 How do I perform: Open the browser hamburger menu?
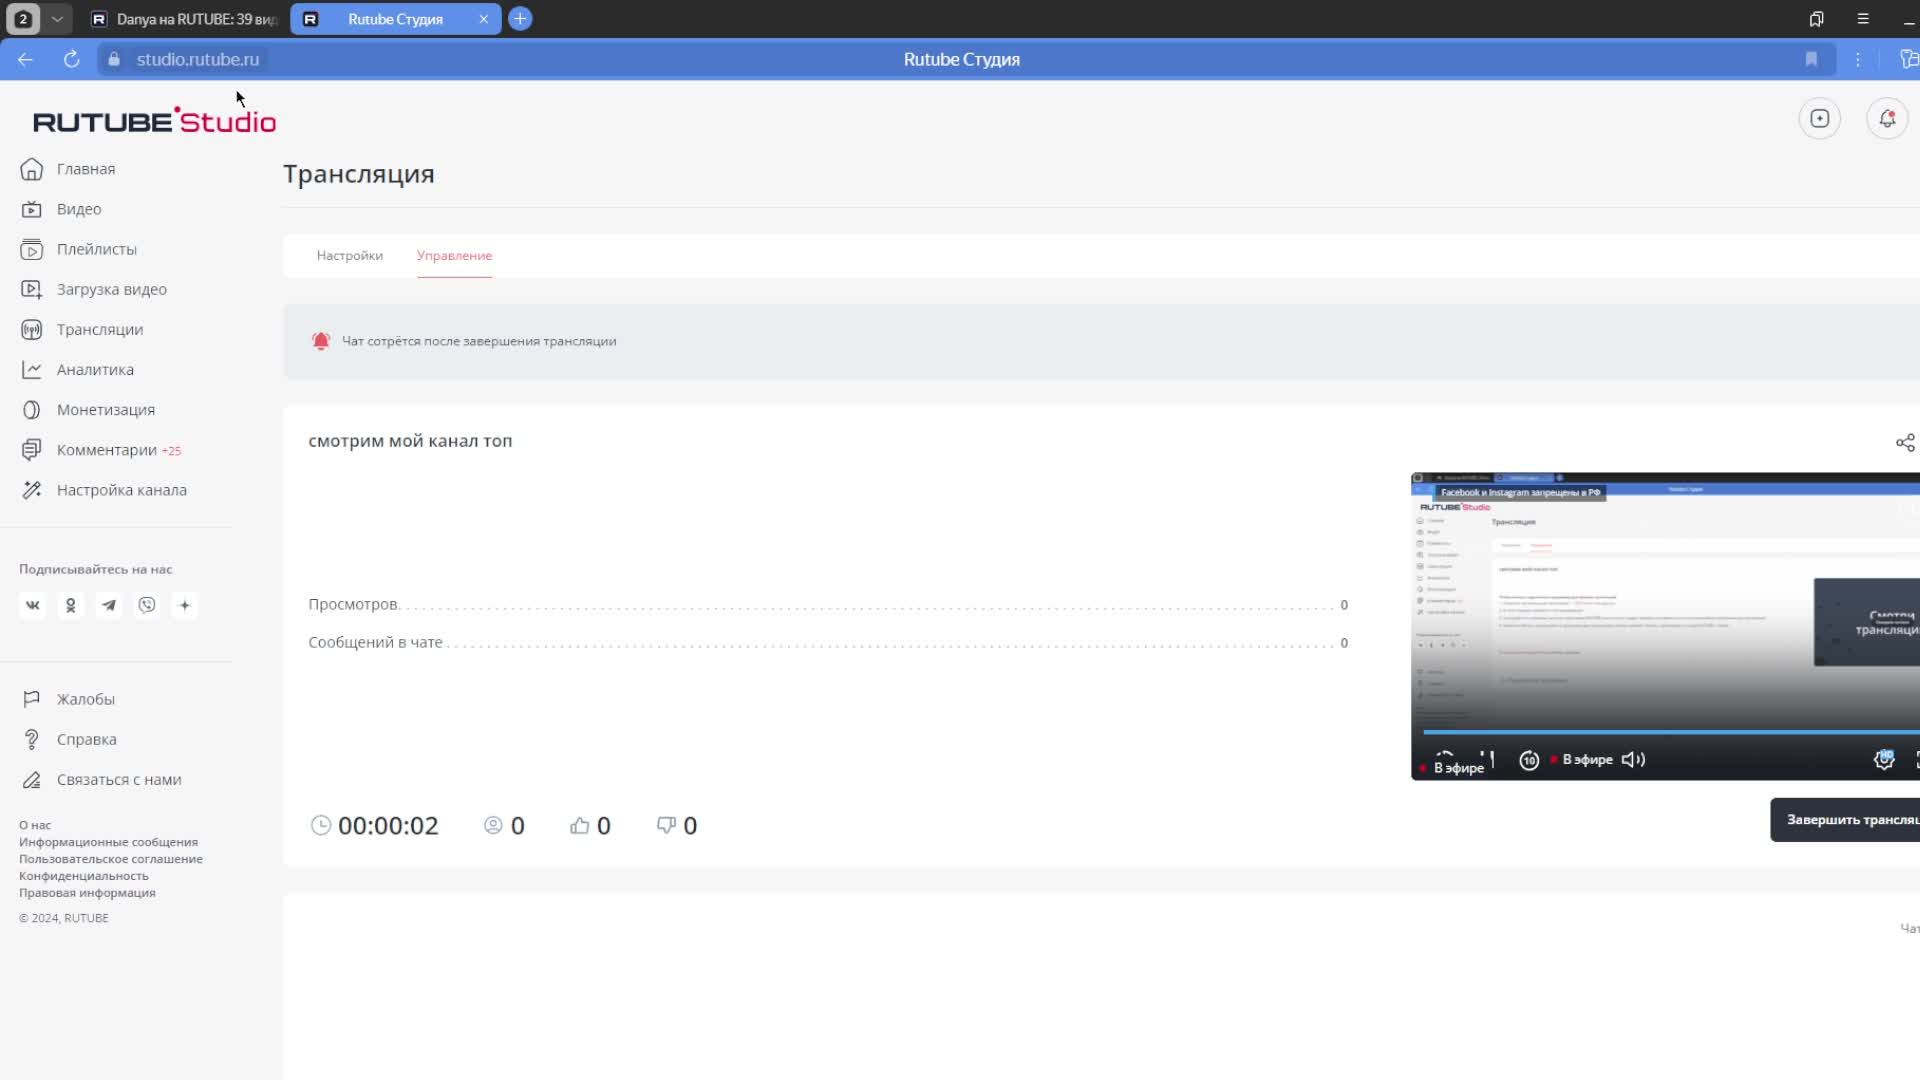(1863, 19)
